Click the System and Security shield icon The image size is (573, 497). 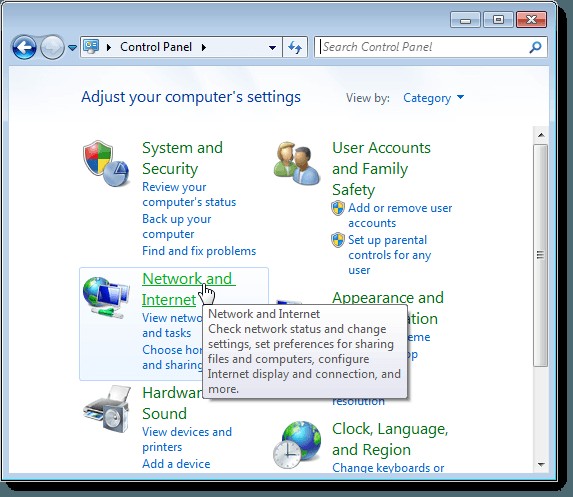click(106, 163)
